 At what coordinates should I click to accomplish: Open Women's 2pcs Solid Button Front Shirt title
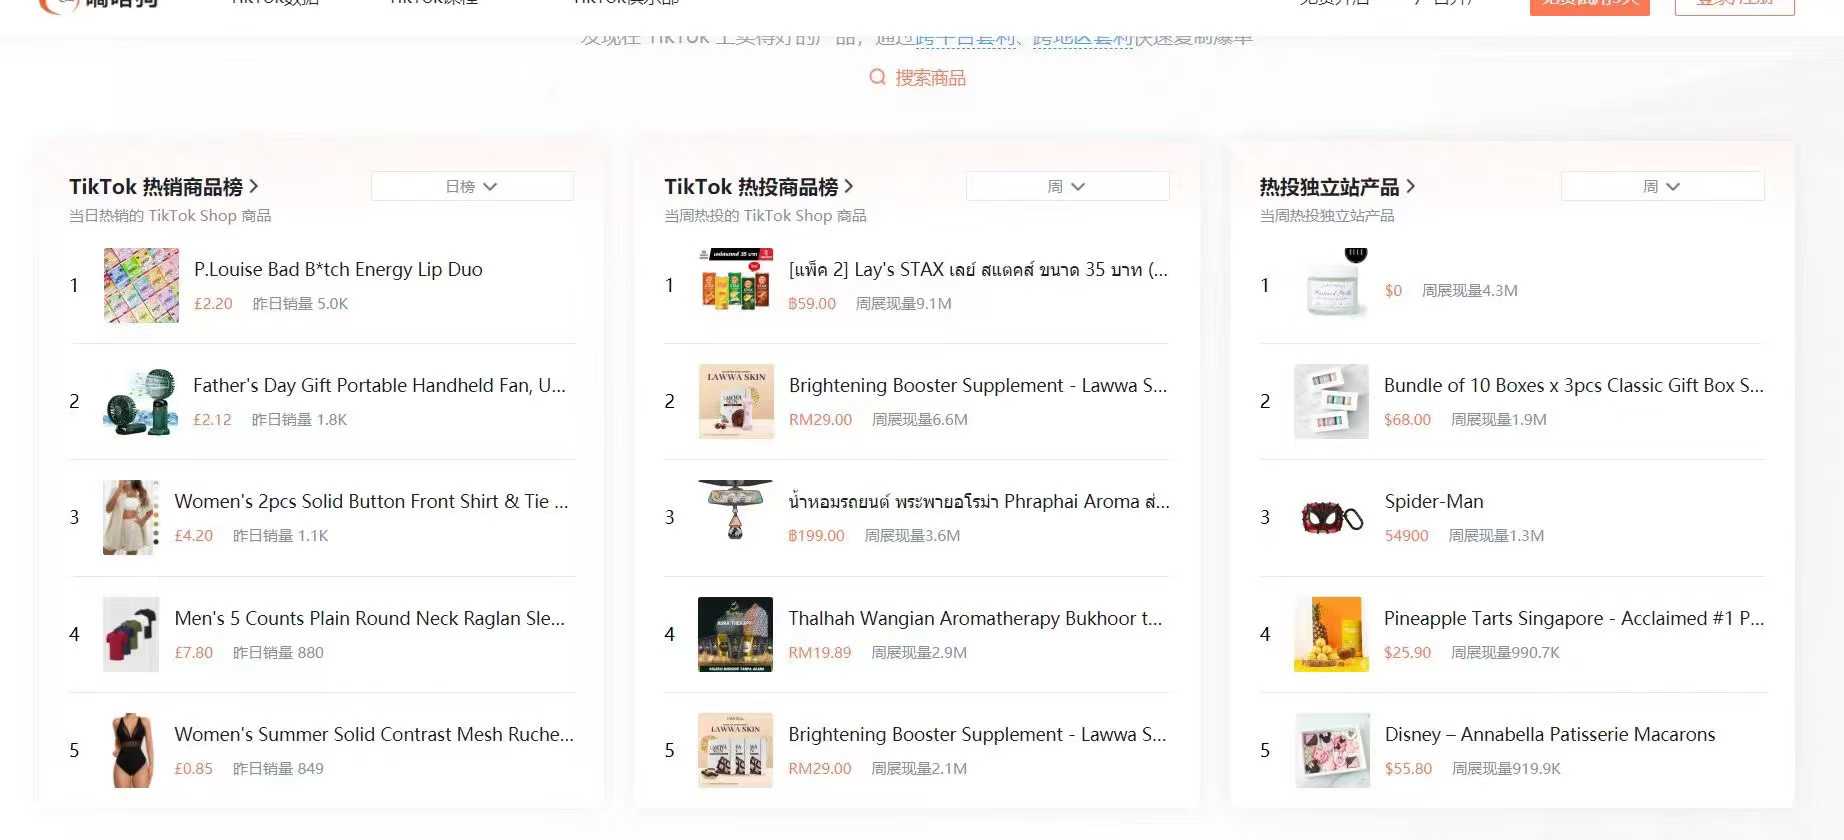point(371,502)
